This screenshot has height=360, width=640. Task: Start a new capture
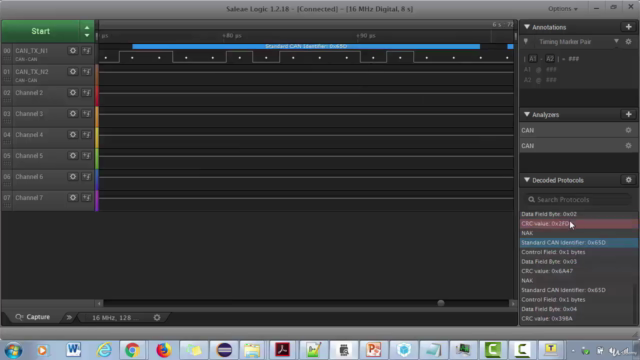click(40, 31)
